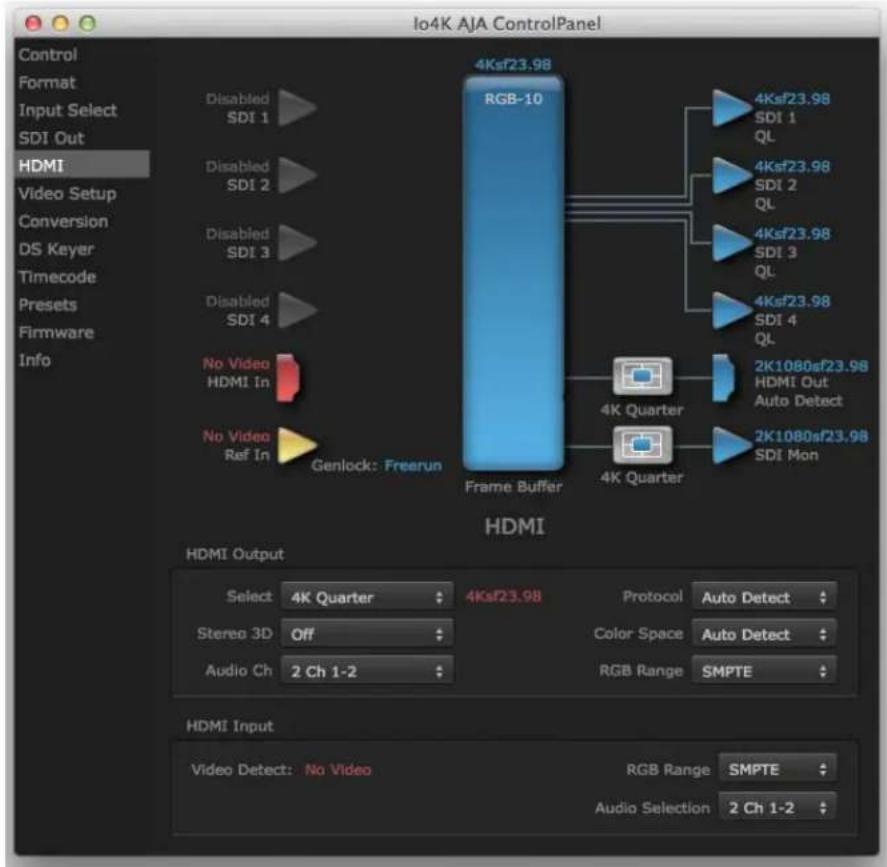Open the Protocol Auto Detect dropdown

click(x=764, y=597)
